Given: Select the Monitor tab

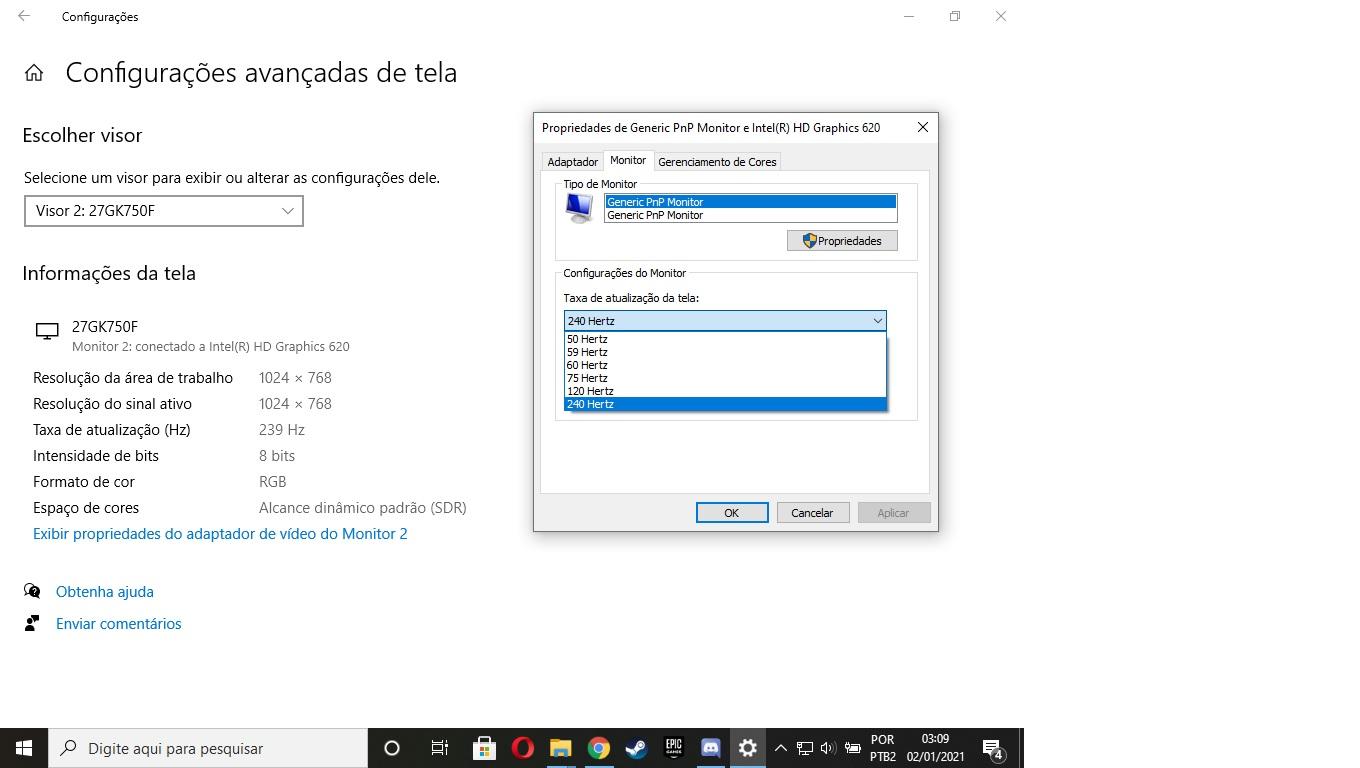Looking at the screenshot, I should click(628, 160).
